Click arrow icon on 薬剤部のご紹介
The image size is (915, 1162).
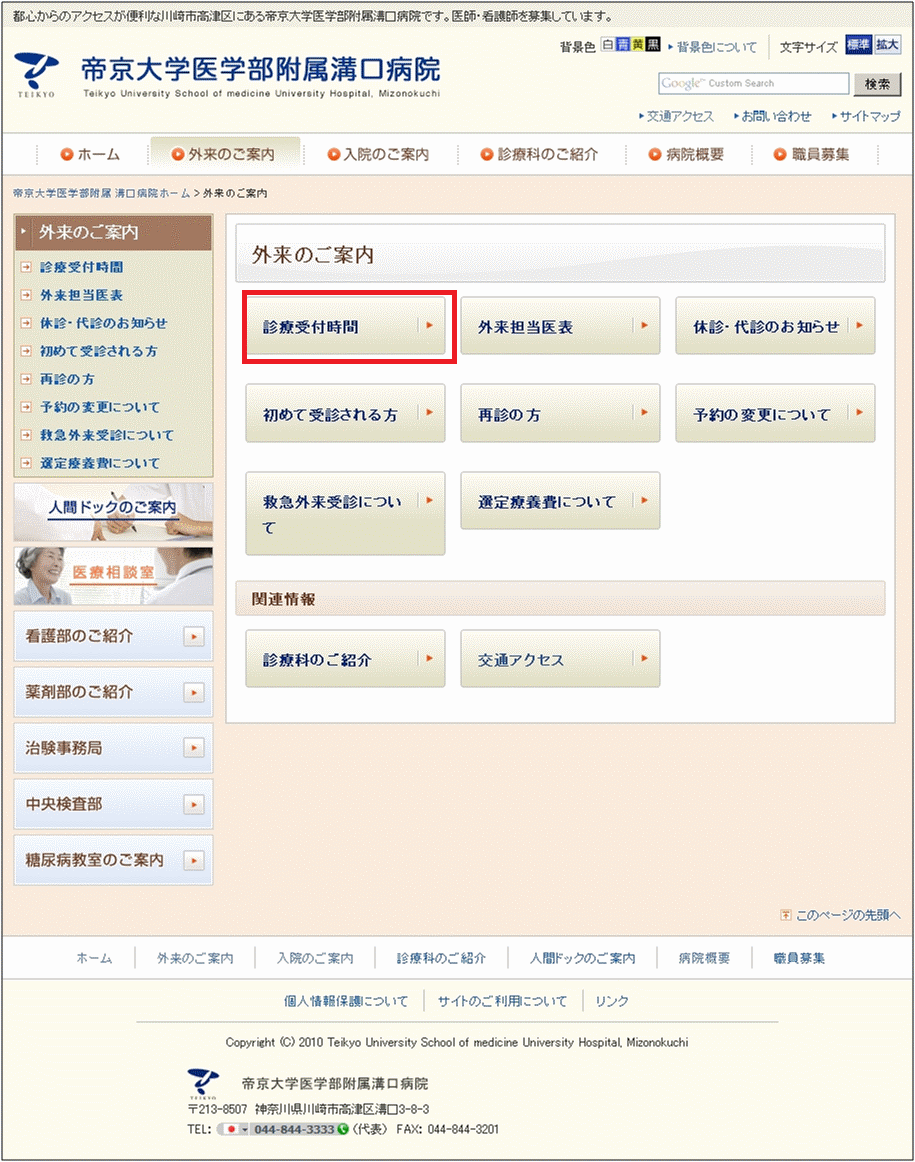[x=194, y=693]
